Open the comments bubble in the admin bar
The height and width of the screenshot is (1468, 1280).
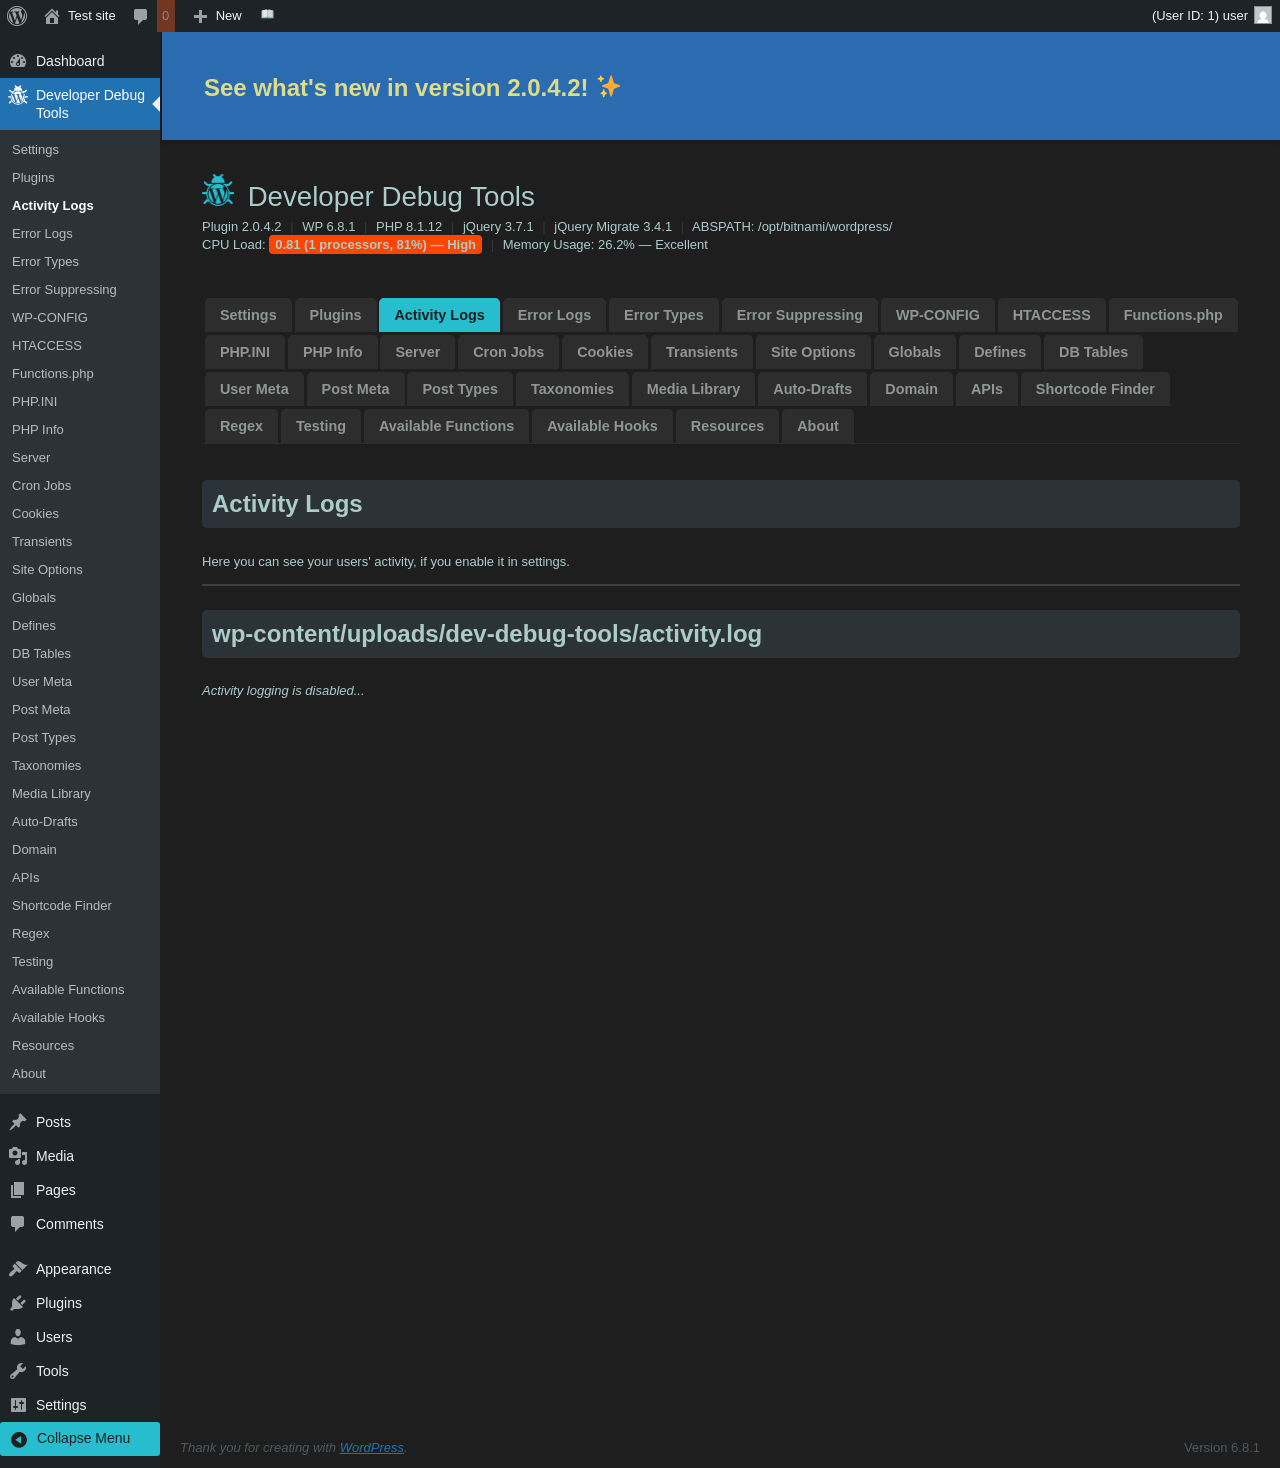click(141, 16)
